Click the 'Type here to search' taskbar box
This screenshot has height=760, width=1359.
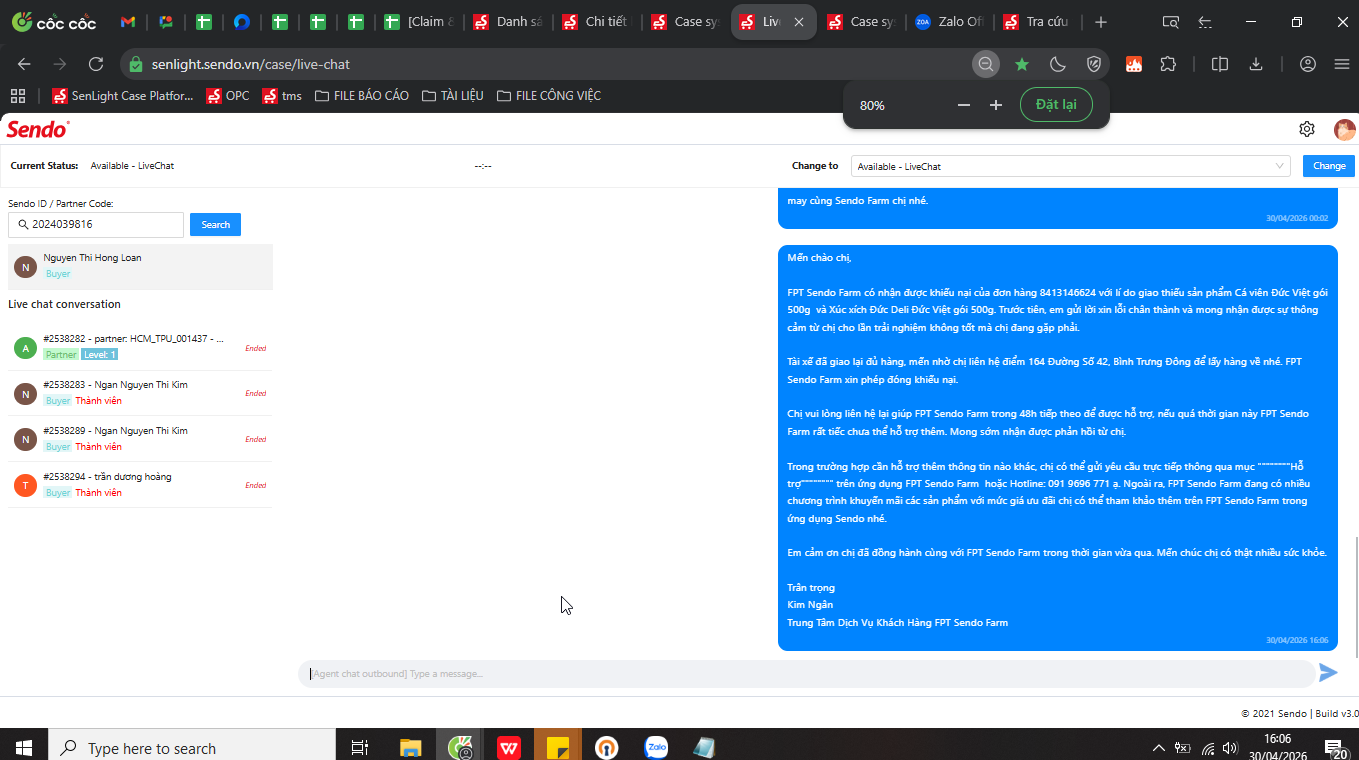(192, 747)
